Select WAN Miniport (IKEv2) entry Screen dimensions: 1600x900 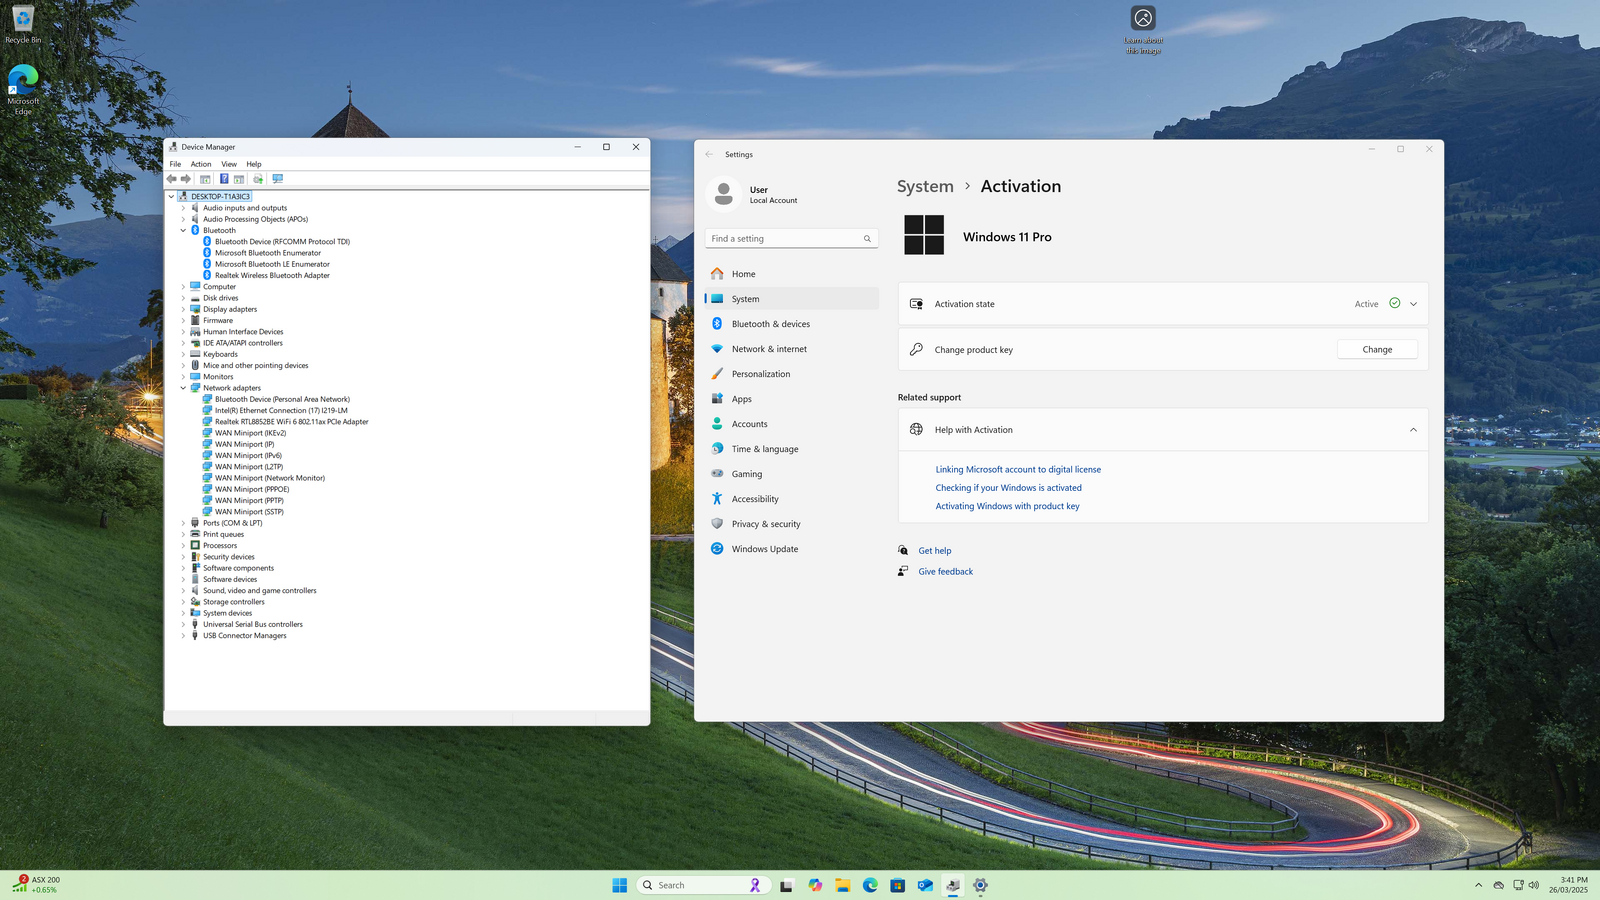click(250, 433)
